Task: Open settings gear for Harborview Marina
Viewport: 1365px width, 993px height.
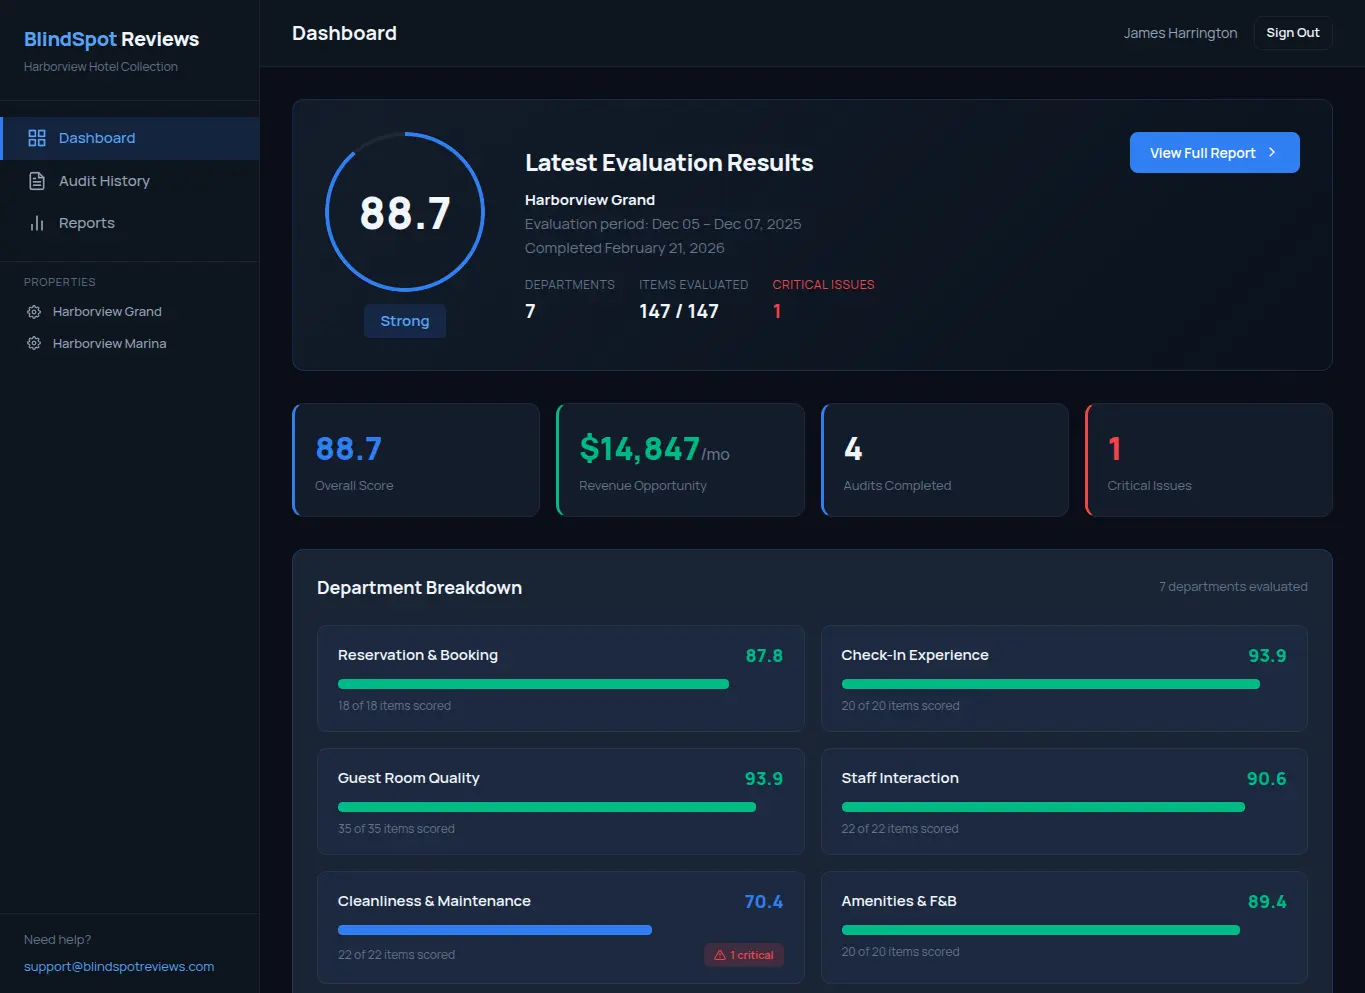Action: pyautogui.click(x=33, y=343)
